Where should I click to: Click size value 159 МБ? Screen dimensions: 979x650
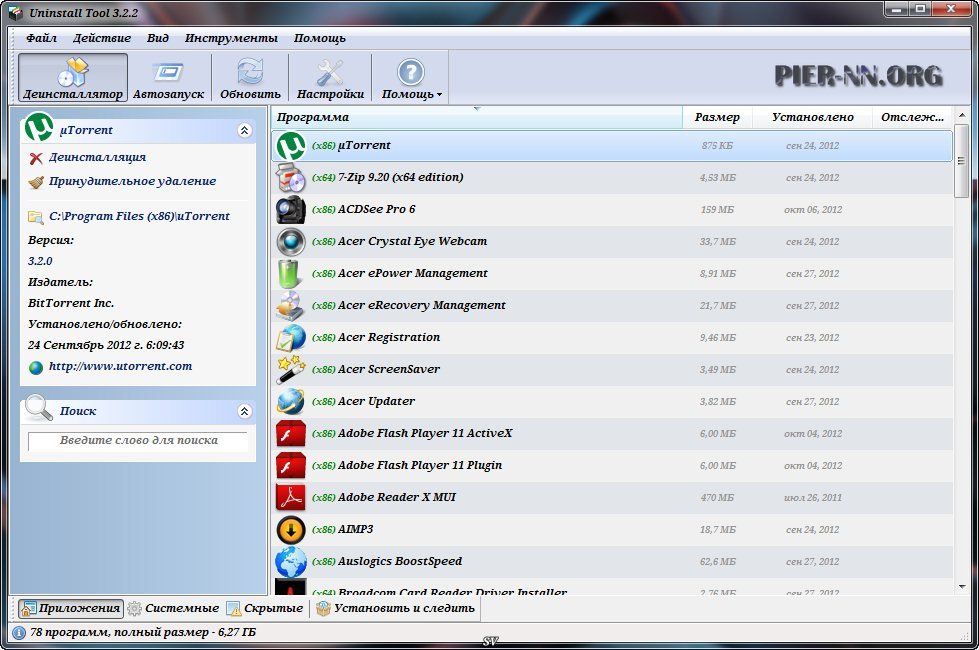click(x=717, y=210)
